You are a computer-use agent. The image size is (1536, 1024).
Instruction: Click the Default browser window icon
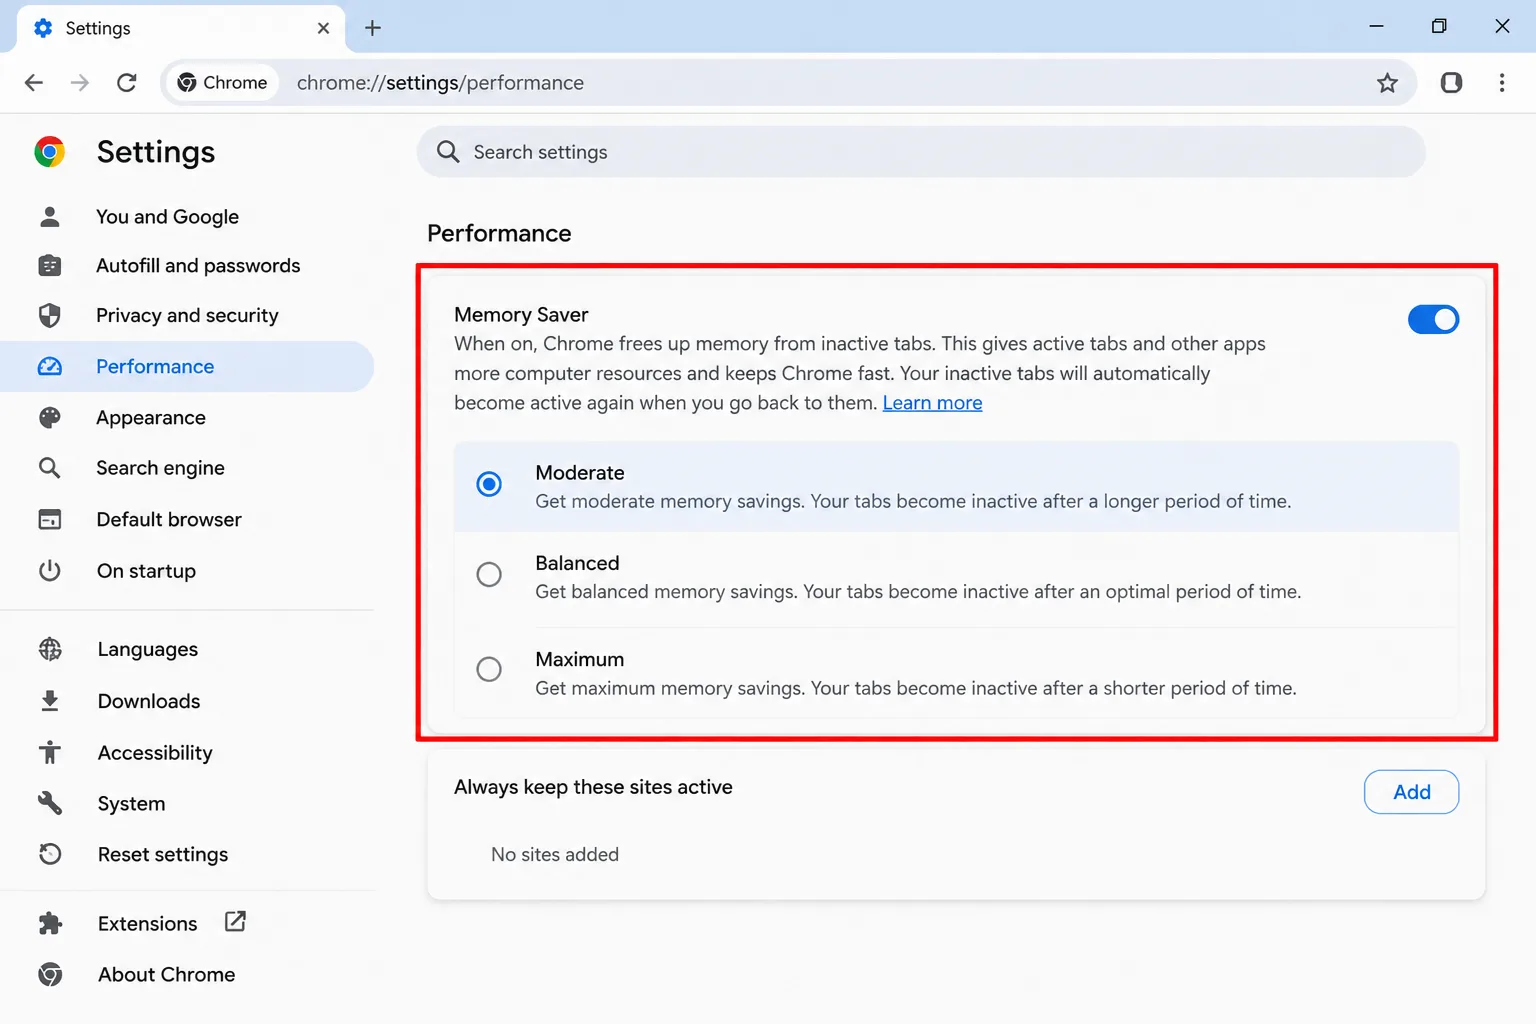[49, 519]
